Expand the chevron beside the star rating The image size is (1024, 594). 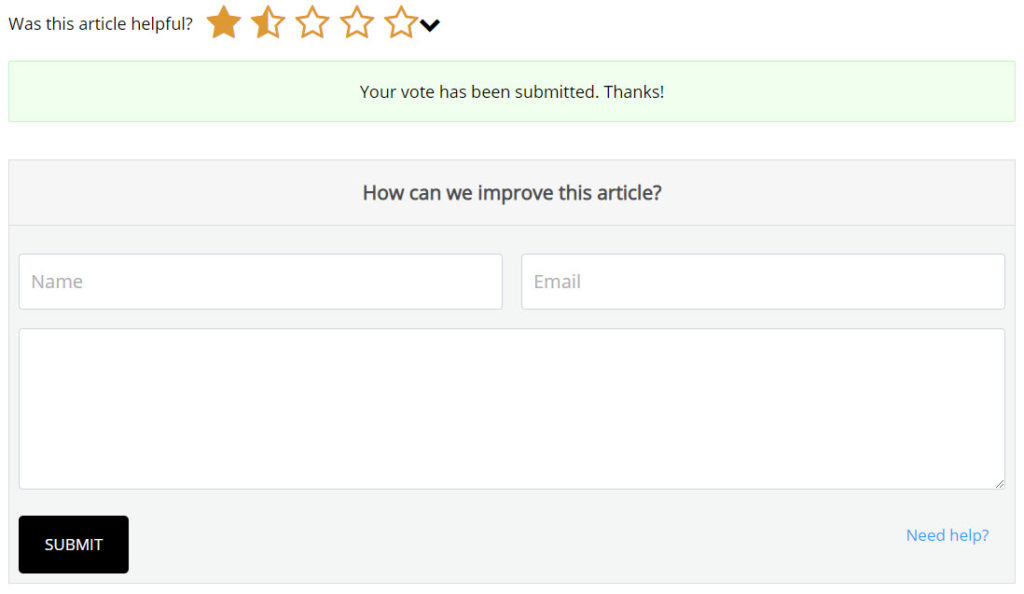(x=430, y=25)
